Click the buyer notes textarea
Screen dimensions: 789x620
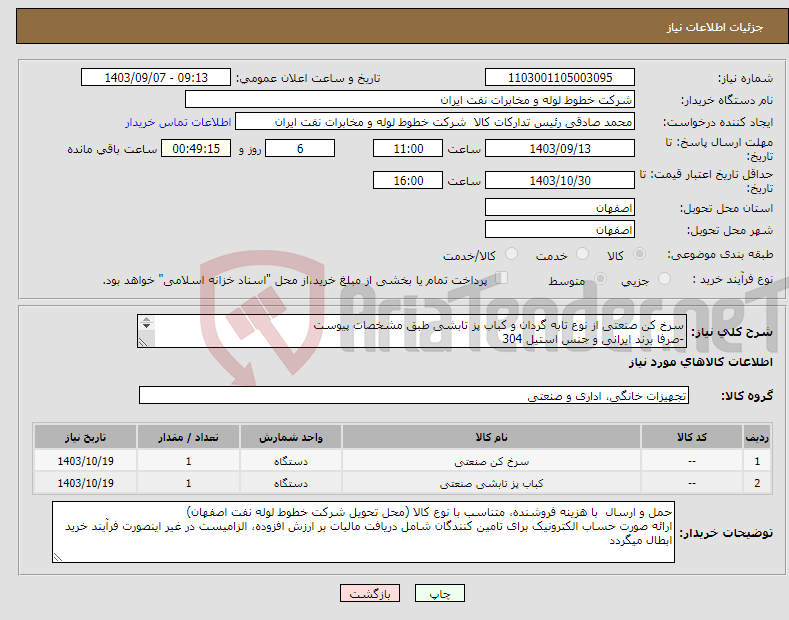coord(363,532)
